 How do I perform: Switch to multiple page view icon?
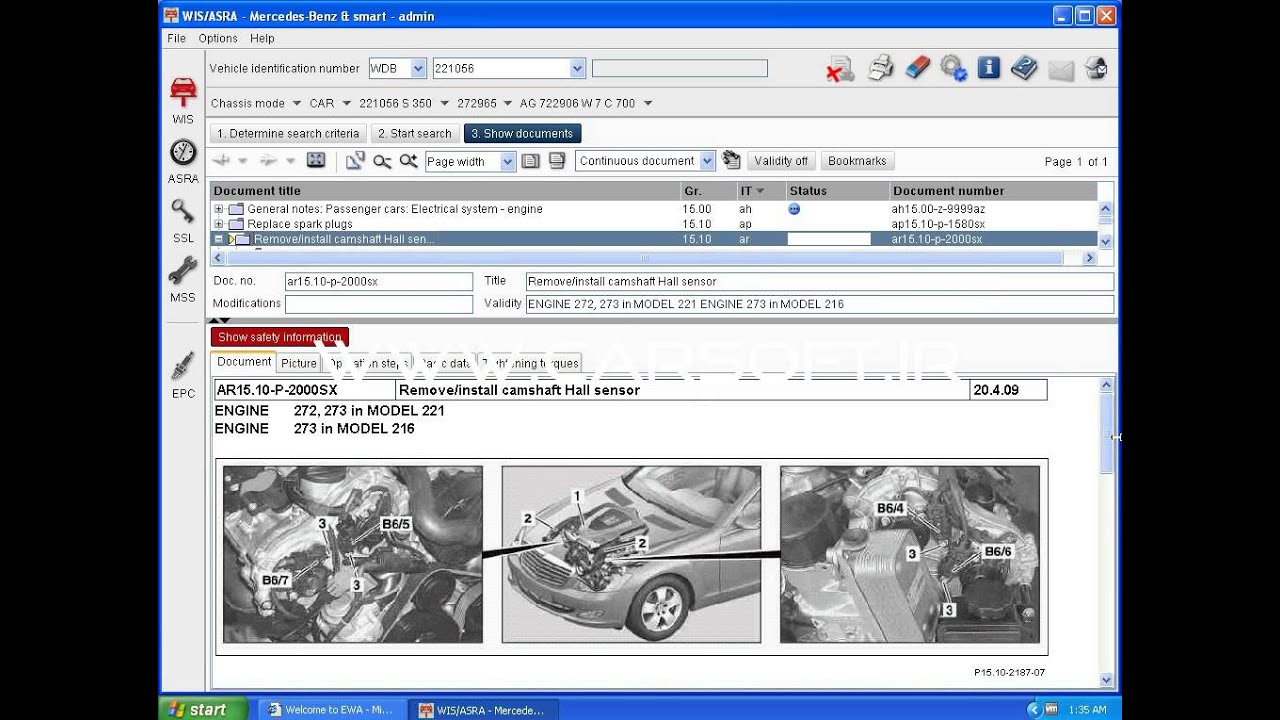[x=557, y=161]
